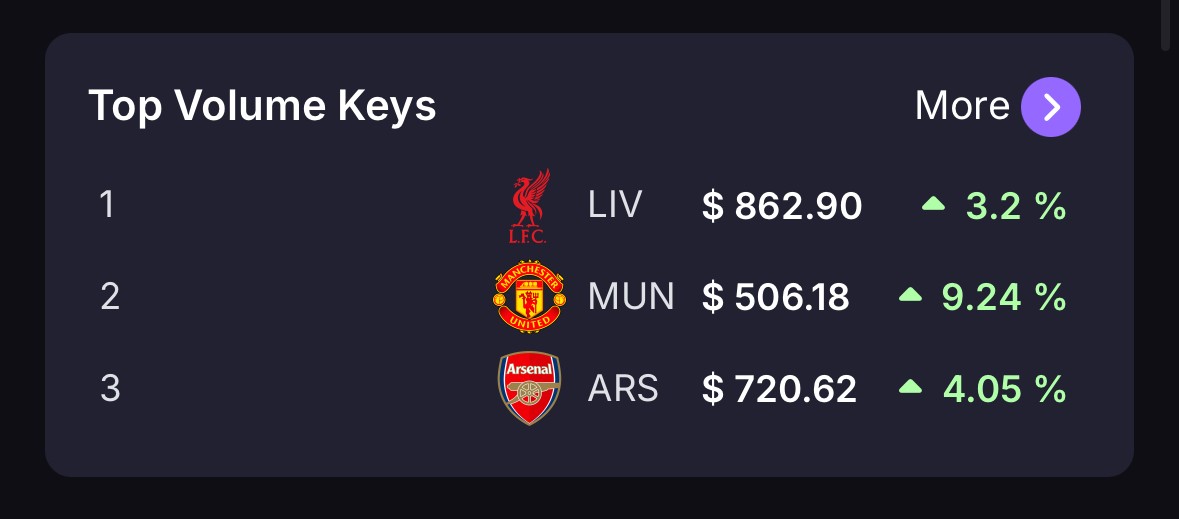Click the 3.2 % change value
This screenshot has height=519, width=1179.
1016,206
